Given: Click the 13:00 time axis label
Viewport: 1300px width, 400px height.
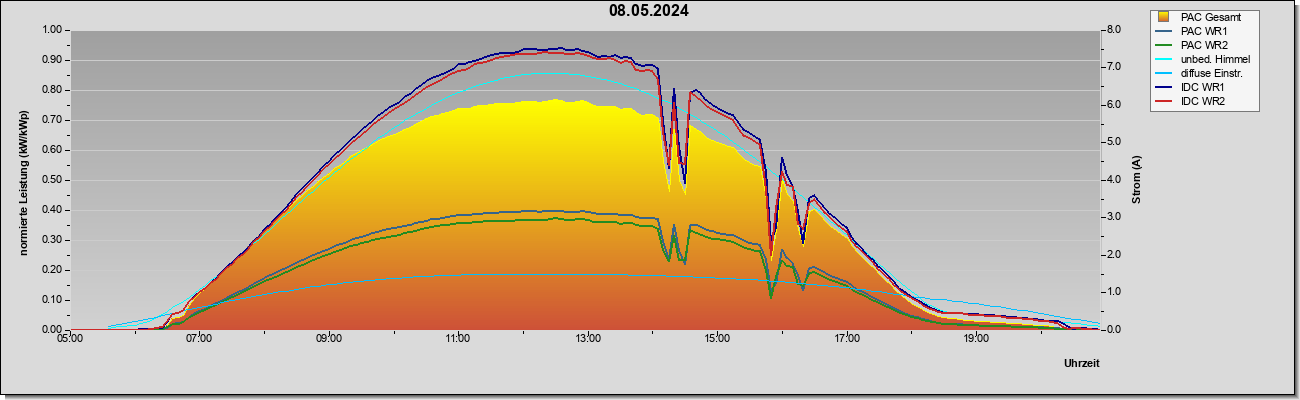Looking at the screenshot, I should tap(588, 340).
